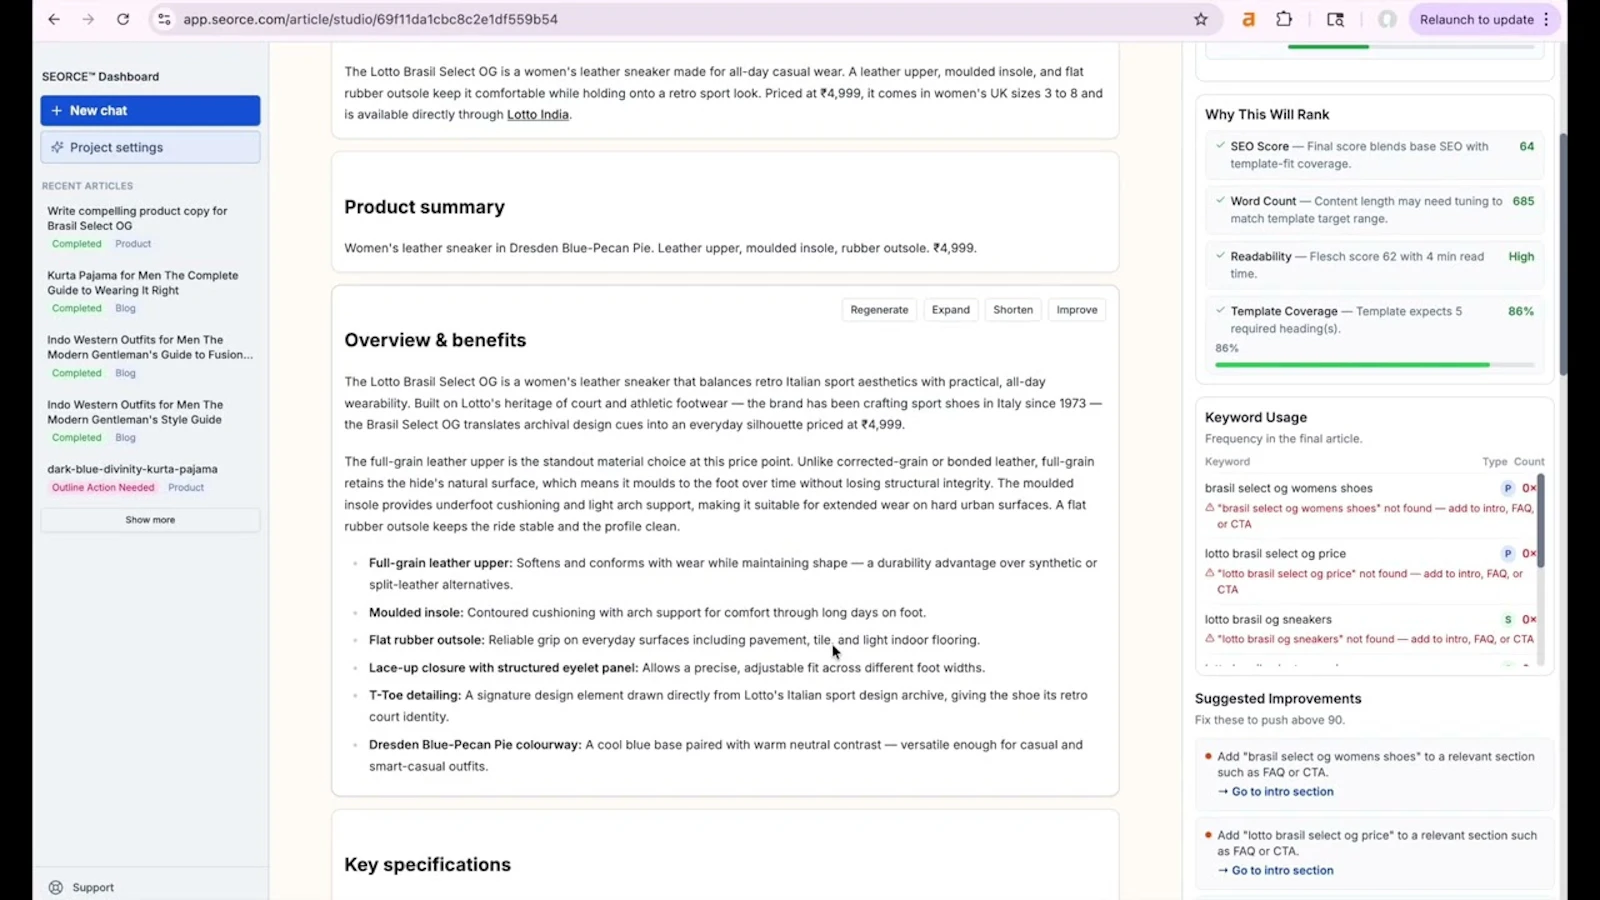The height and width of the screenshot is (900, 1600).
Task: Open 'Write compelling product copy for Brasil Select OG' article
Action: coord(137,218)
